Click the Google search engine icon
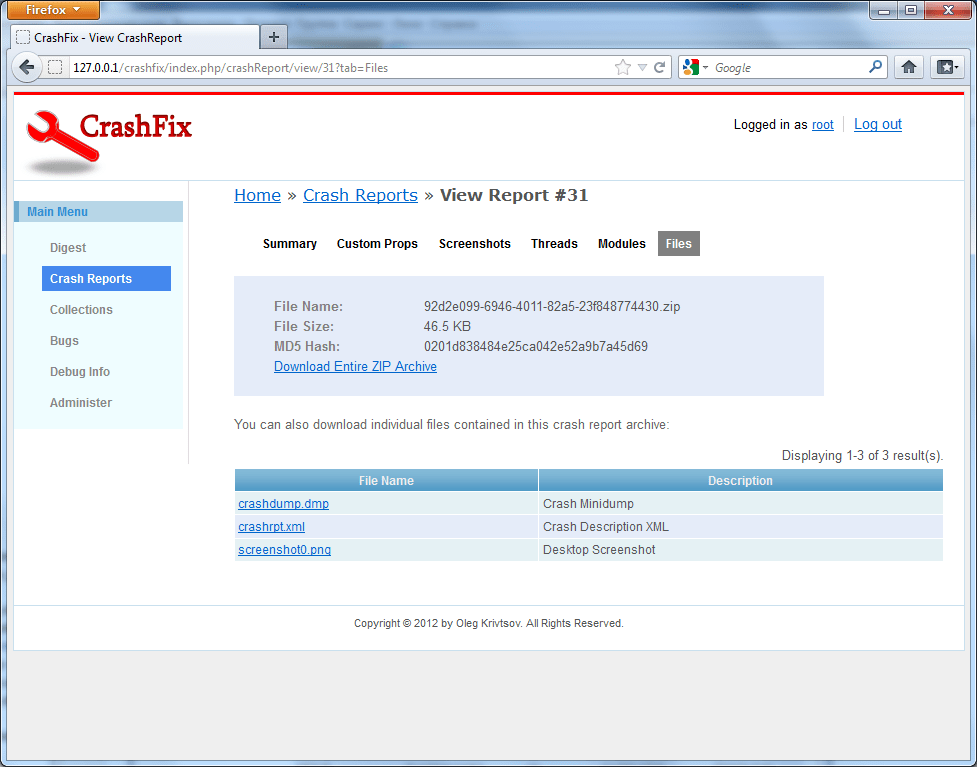977x767 pixels. pyautogui.click(x=690, y=67)
